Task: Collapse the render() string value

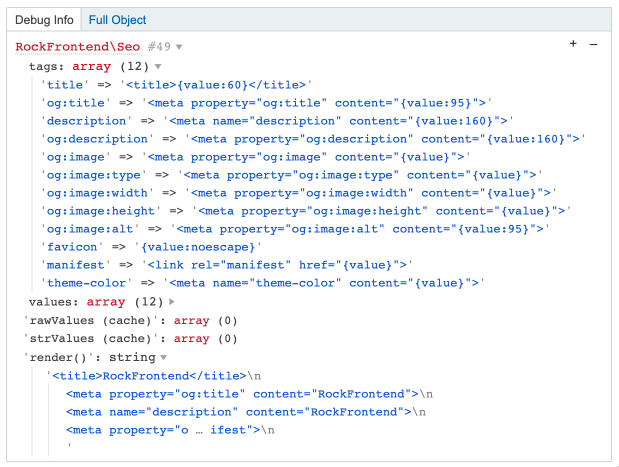Action: coord(164,358)
